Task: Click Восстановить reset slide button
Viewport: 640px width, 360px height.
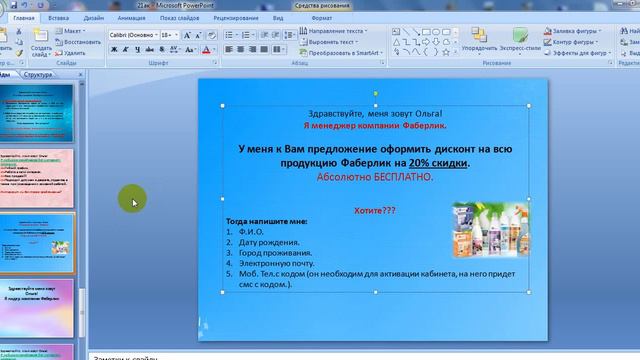Action: coord(78,42)
